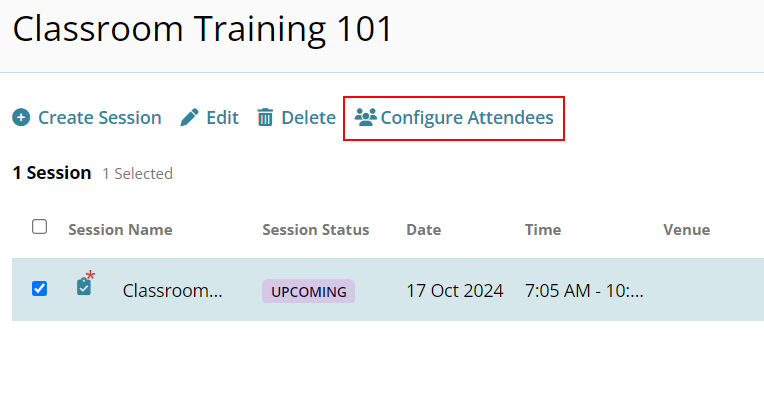Sort by Session Status column header
Screen dimensions: 764x394
[x=316, y=229]
